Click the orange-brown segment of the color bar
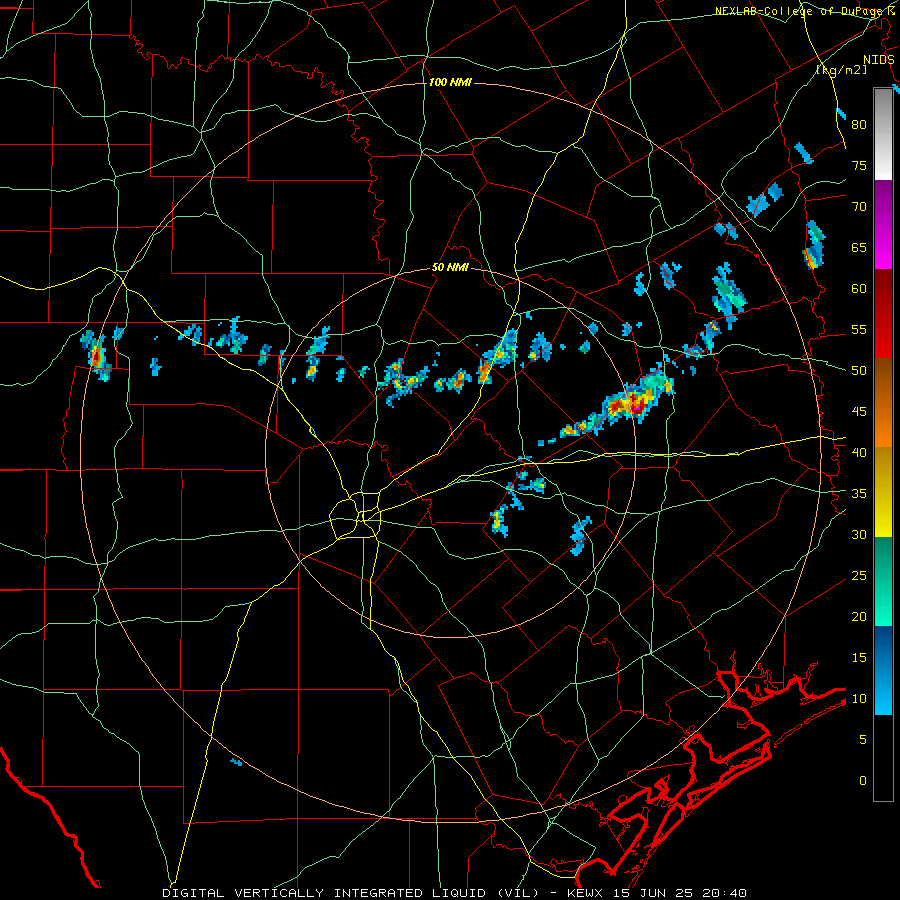Image resolution: width=900 pixels, height=900 pixels. 883,404
